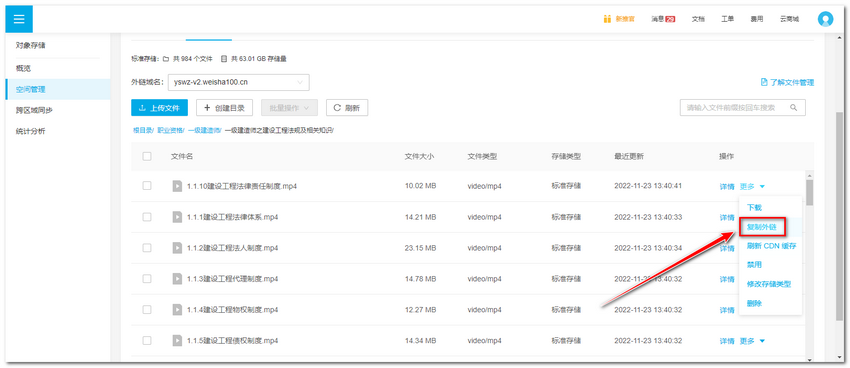Expand the 批量操作 dropdown
The height and width of the screenshot is (368, 850).
(x=289, y=108)
